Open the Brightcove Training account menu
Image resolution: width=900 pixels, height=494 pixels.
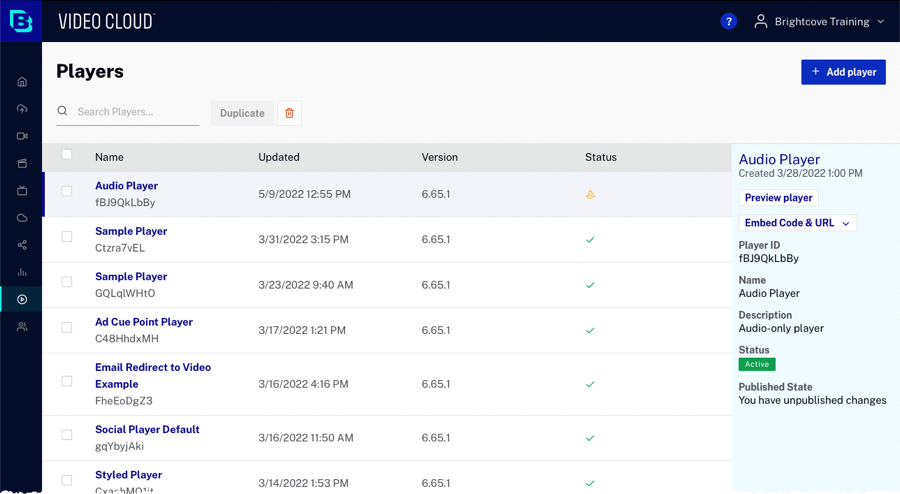pyautogui.click(x=820, y=21)
